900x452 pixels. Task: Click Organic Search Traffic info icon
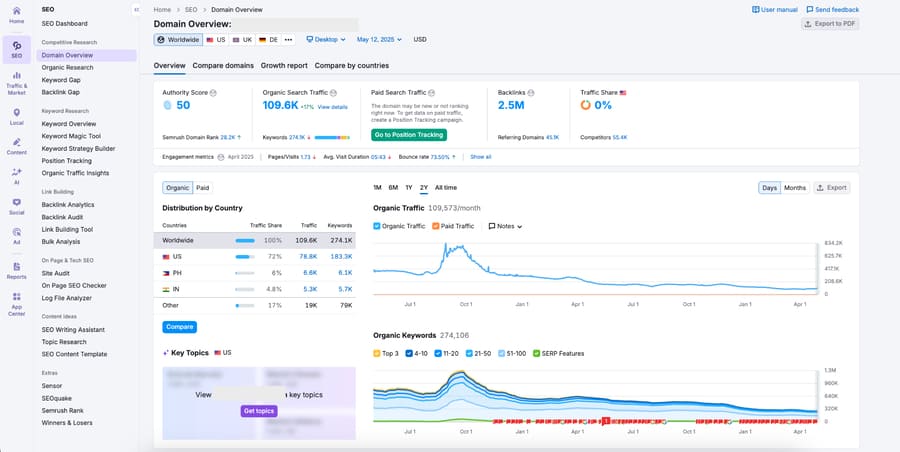pos(333,92)
